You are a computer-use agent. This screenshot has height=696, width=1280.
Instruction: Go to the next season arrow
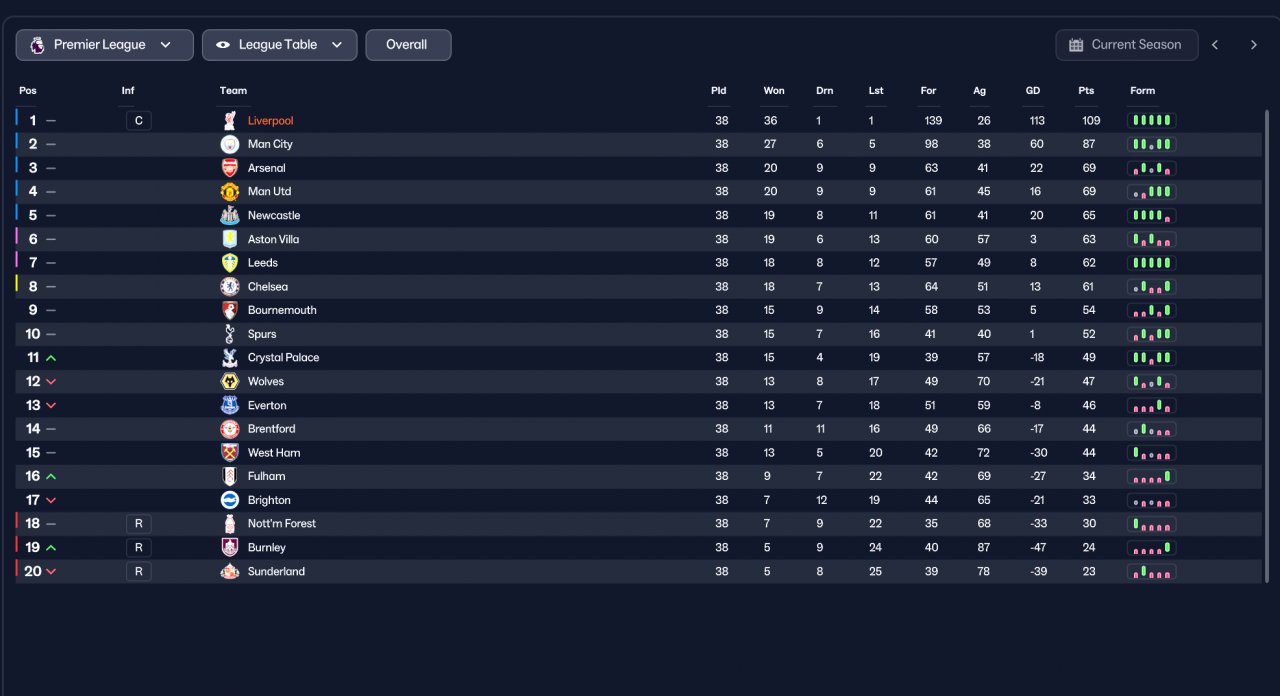1253,45
